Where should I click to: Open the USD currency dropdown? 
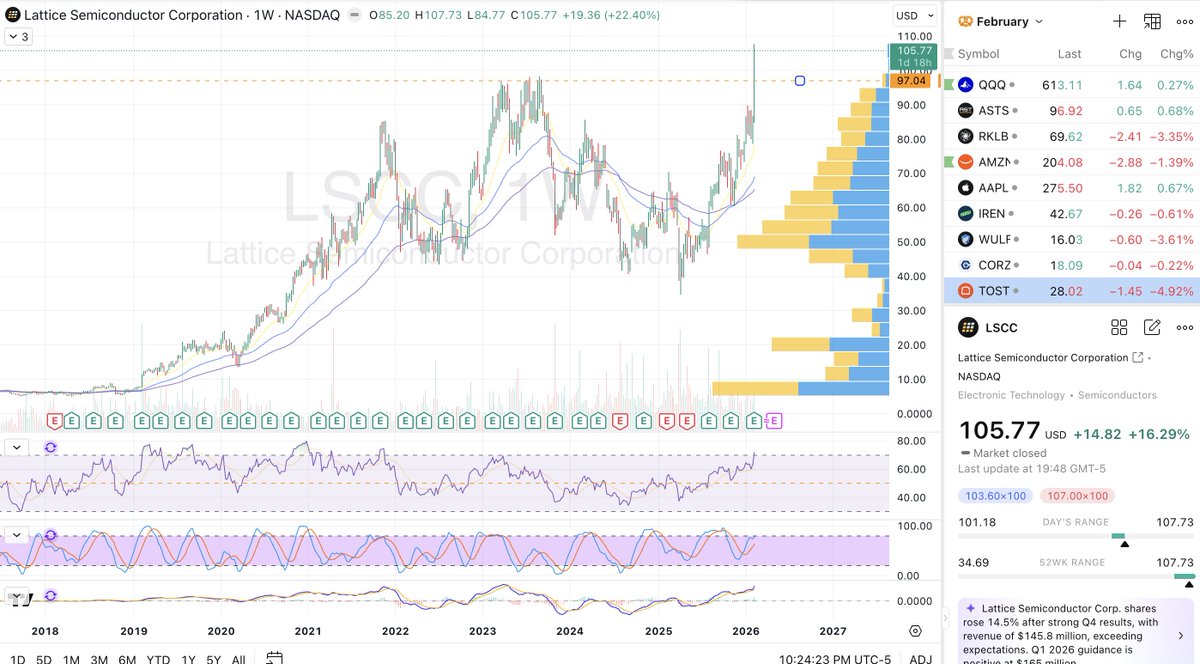point(915,15)
